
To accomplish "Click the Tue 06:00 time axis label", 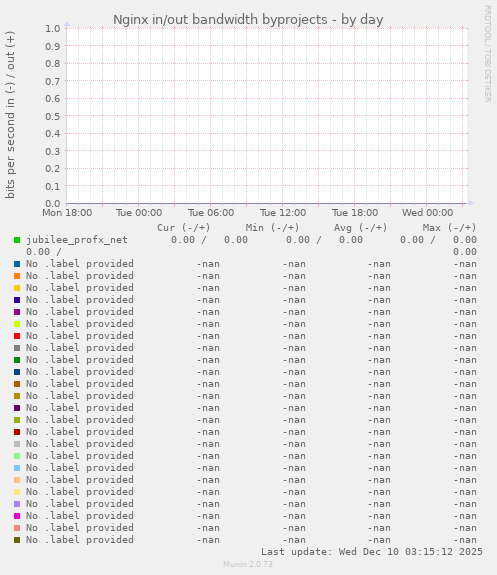I will tap(211, 213).
